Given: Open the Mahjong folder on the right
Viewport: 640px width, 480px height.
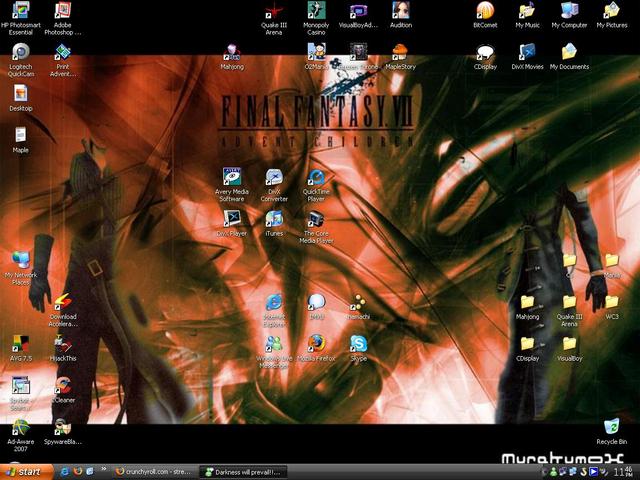Looking at the screenshot, I should coord(527,307).
